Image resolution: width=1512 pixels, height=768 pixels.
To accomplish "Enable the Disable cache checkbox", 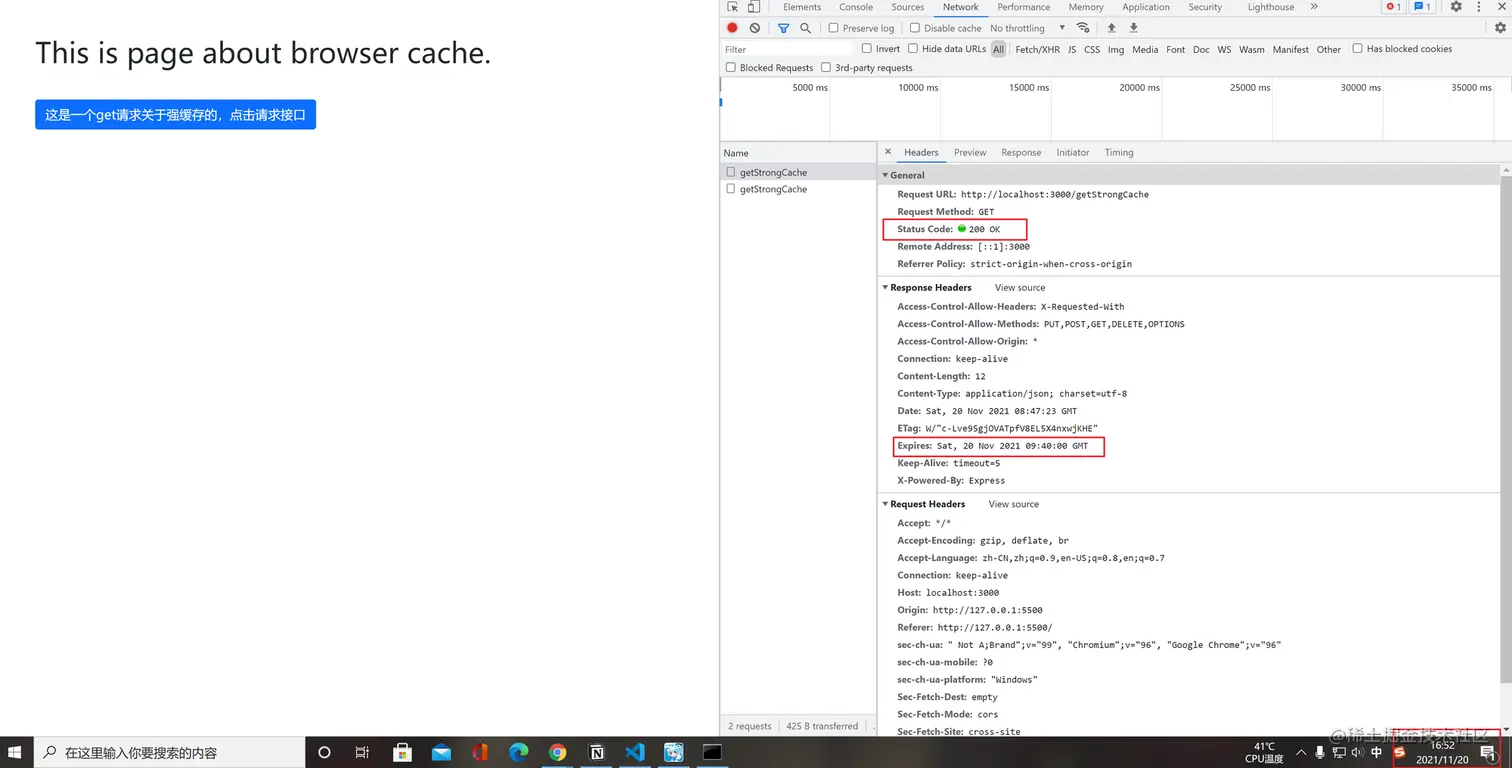I will click(x=916, y=28).
